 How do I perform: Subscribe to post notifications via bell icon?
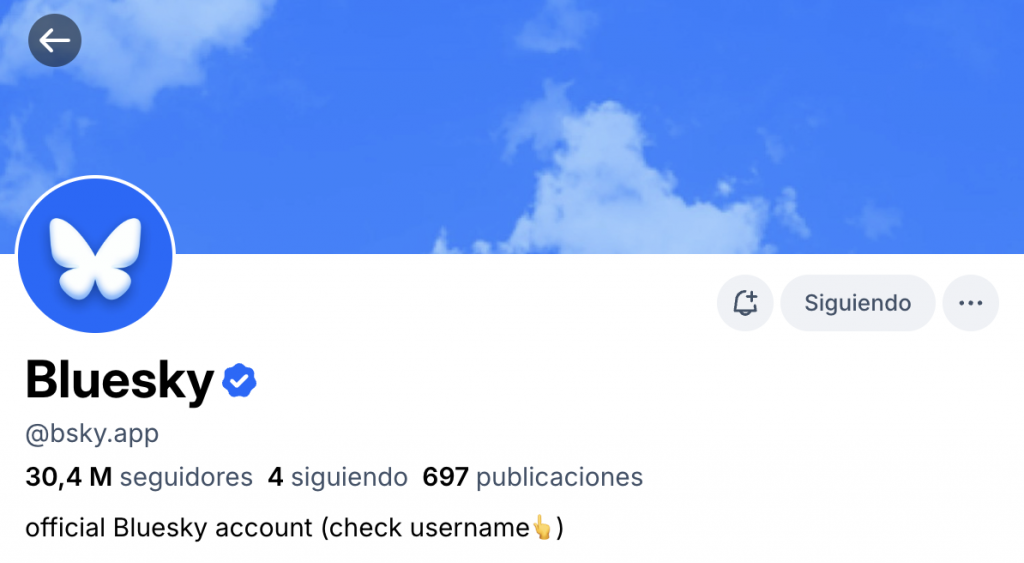pyautogui.click(x=745, y=303)
